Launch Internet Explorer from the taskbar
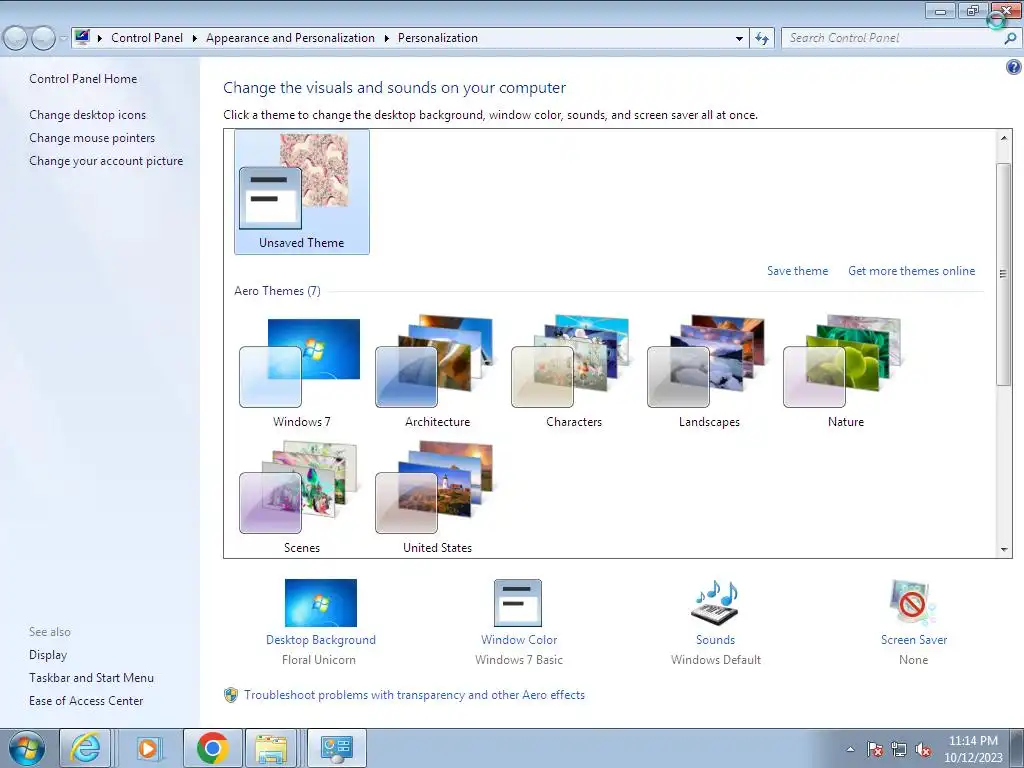 (x=86, y=748)
